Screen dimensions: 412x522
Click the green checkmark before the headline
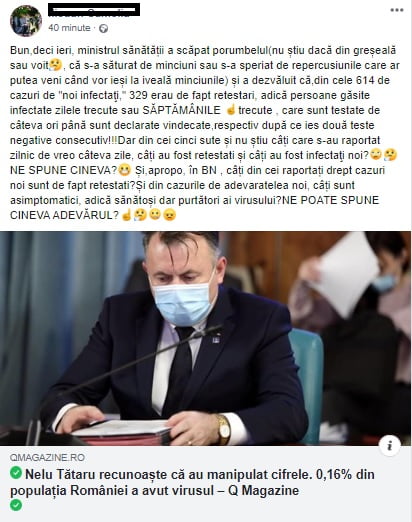coord(16,473)
